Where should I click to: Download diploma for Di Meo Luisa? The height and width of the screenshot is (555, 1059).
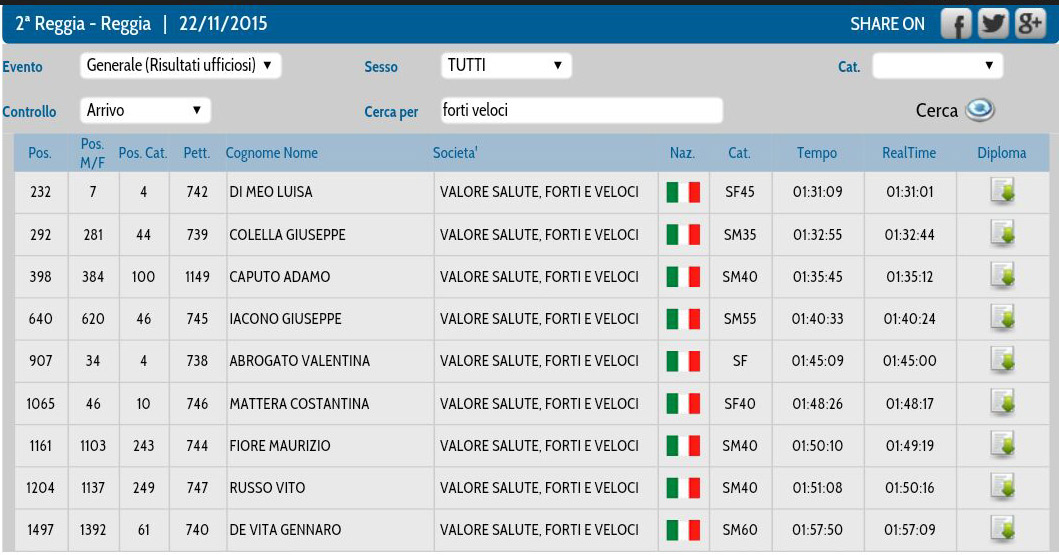click(1002, 191)
